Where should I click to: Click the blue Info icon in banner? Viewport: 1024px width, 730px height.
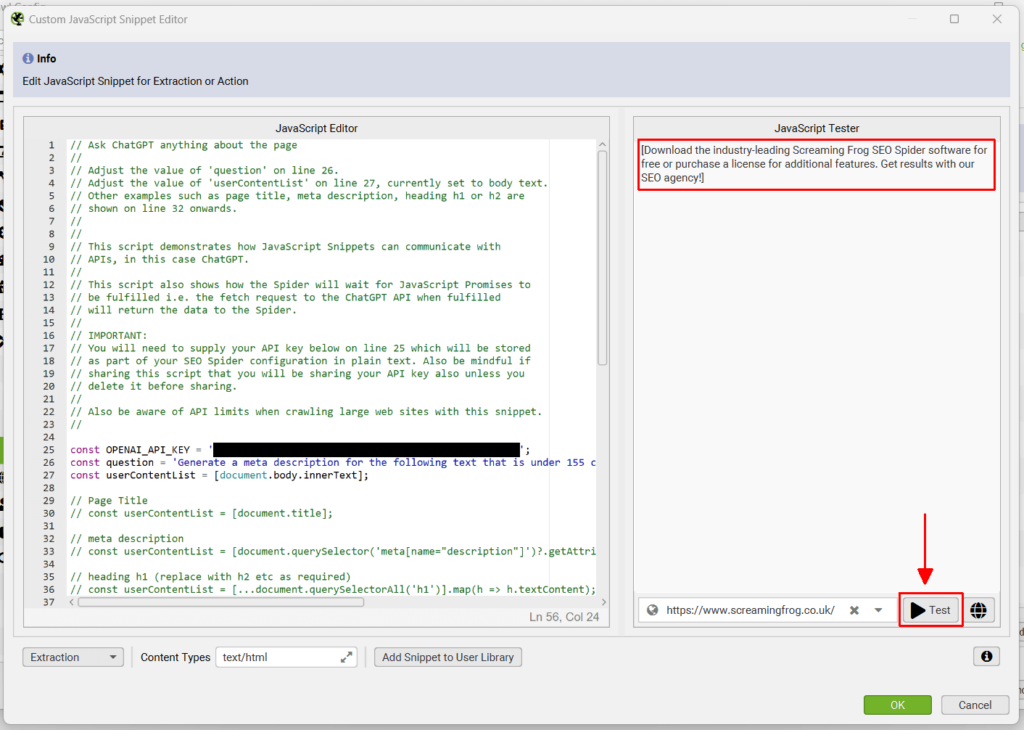click(x=28, y=59)
